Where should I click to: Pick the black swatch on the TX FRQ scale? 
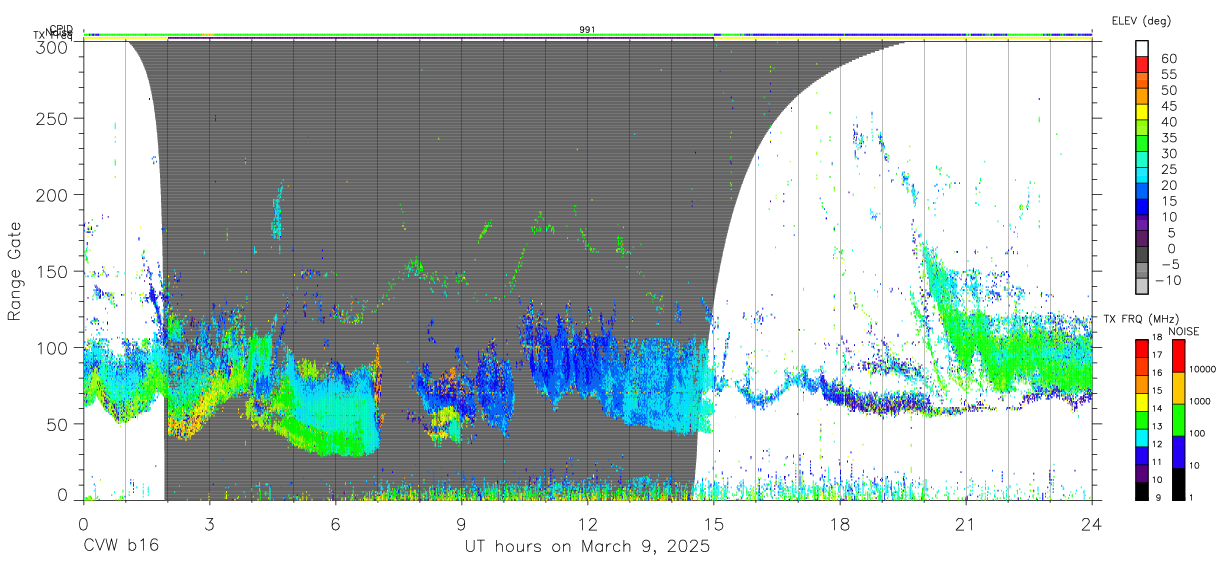point(1142,490)
